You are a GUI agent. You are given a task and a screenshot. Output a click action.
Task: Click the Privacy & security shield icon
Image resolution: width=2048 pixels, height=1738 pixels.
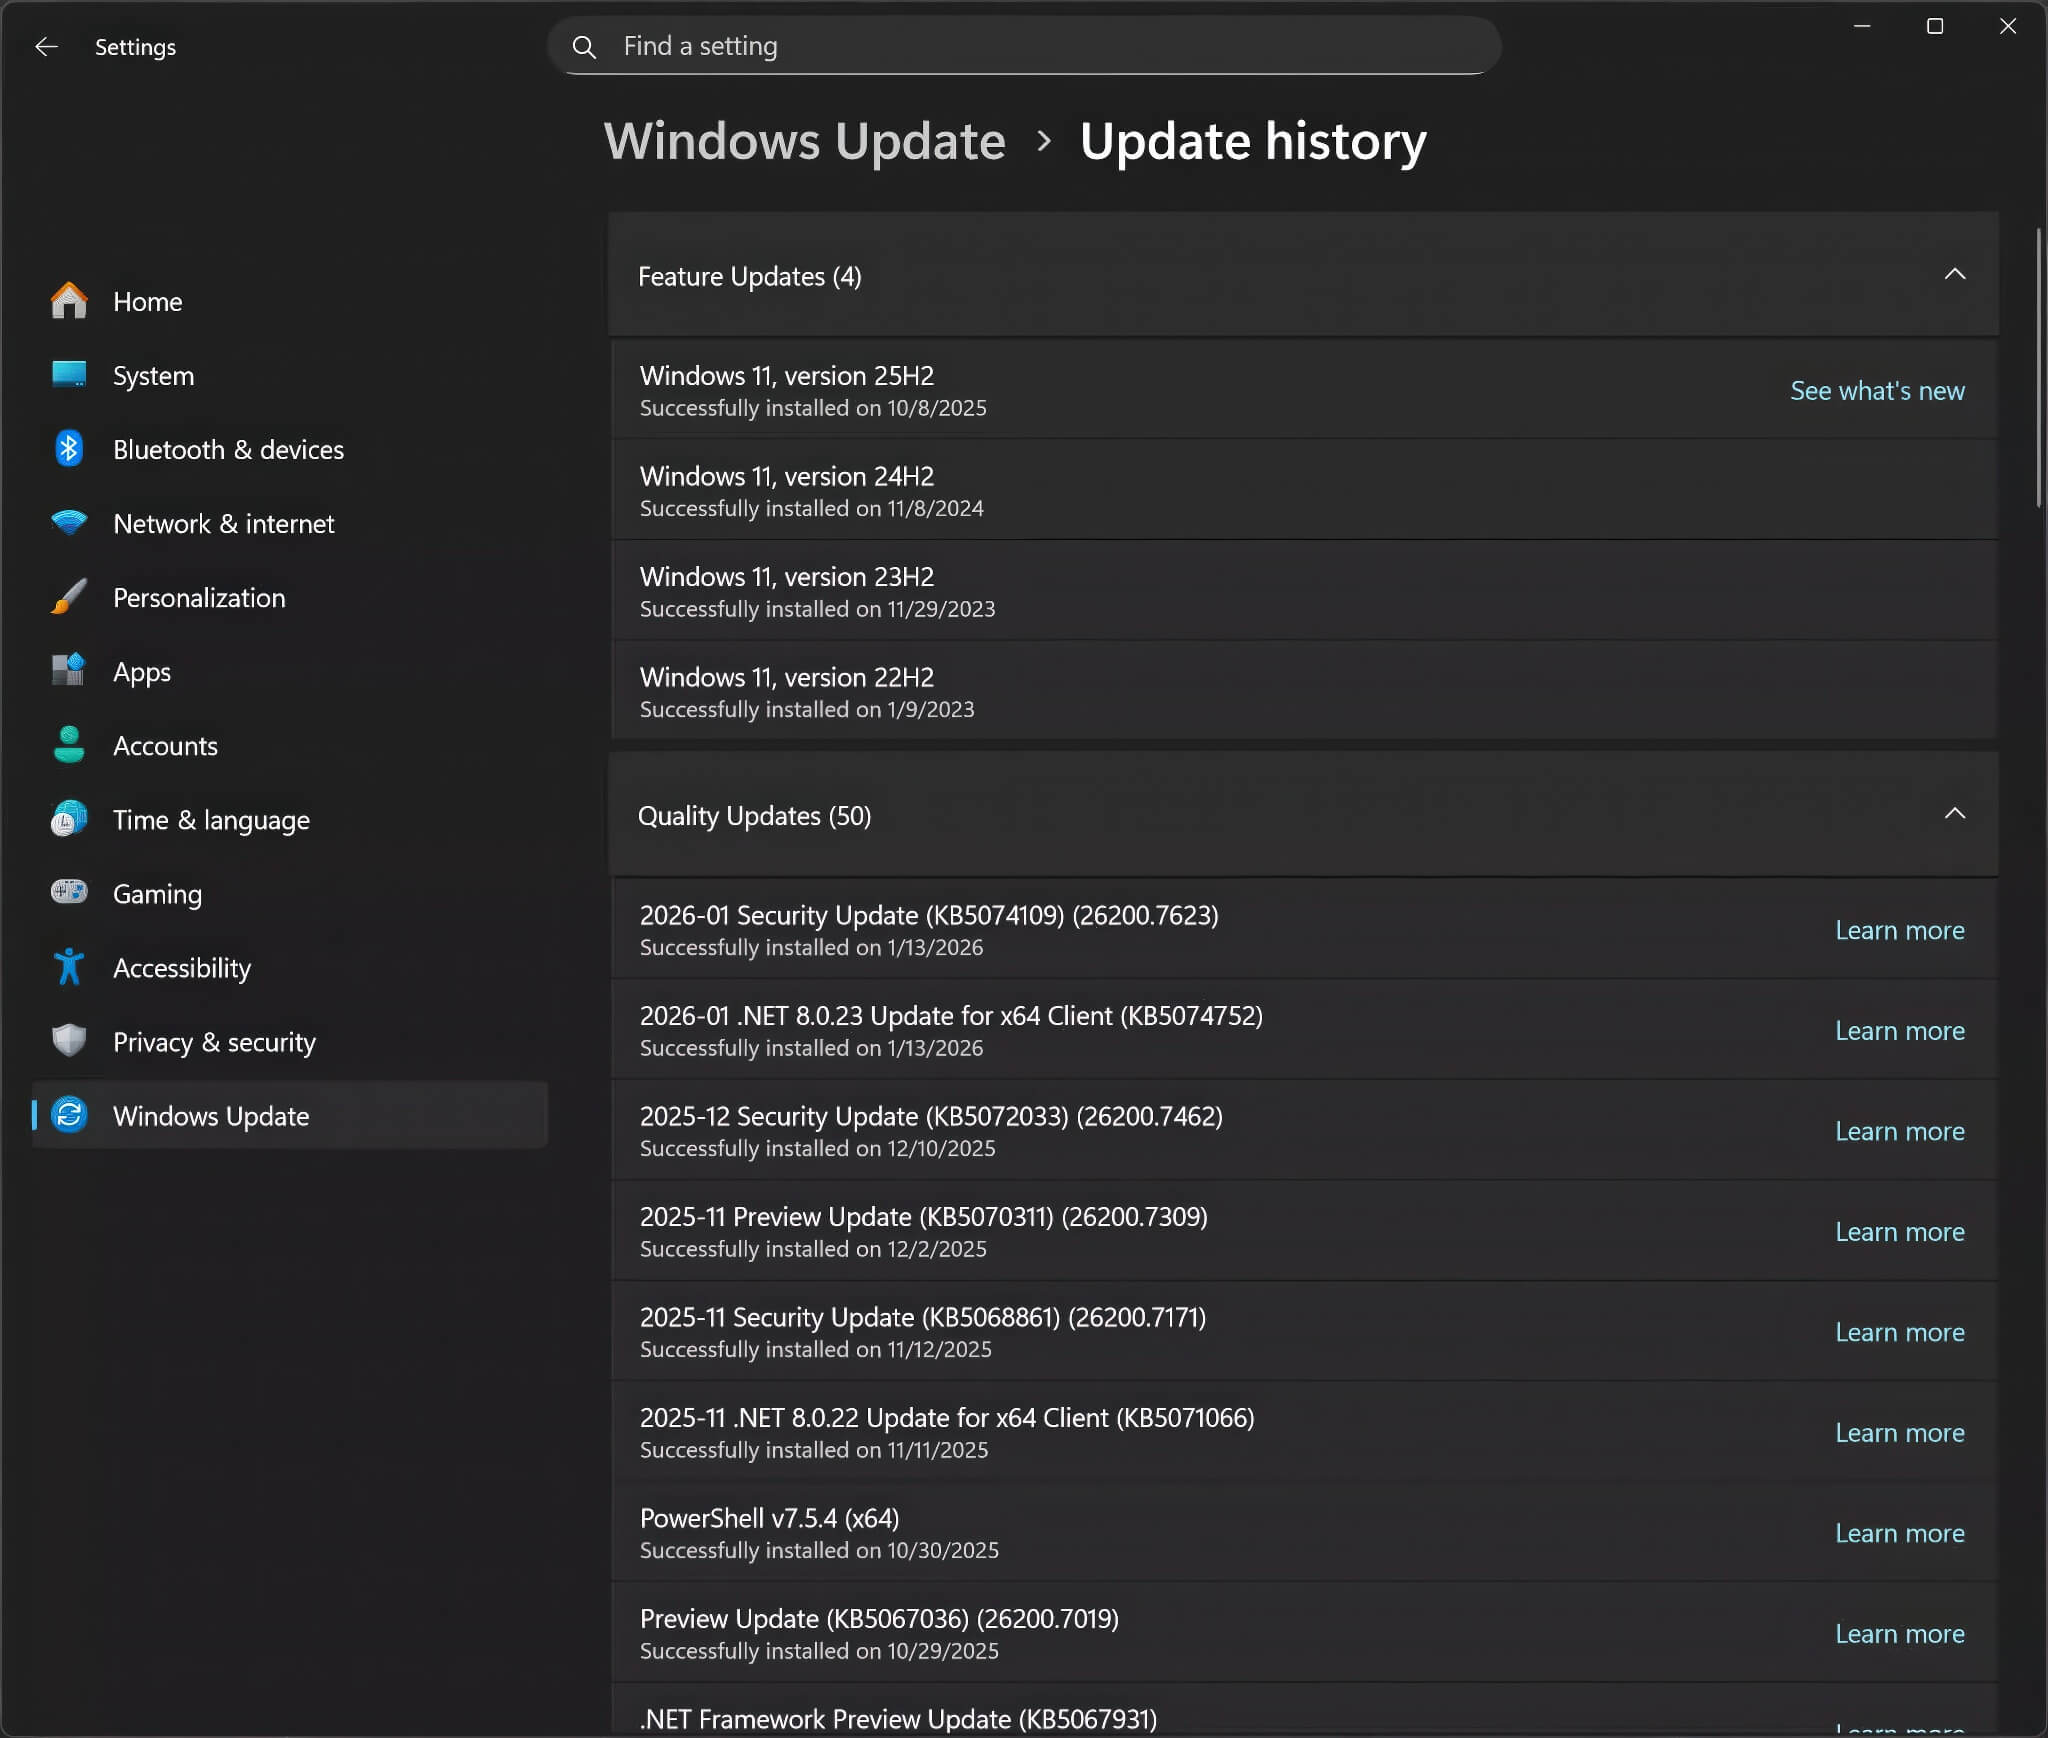[69, 1041]
